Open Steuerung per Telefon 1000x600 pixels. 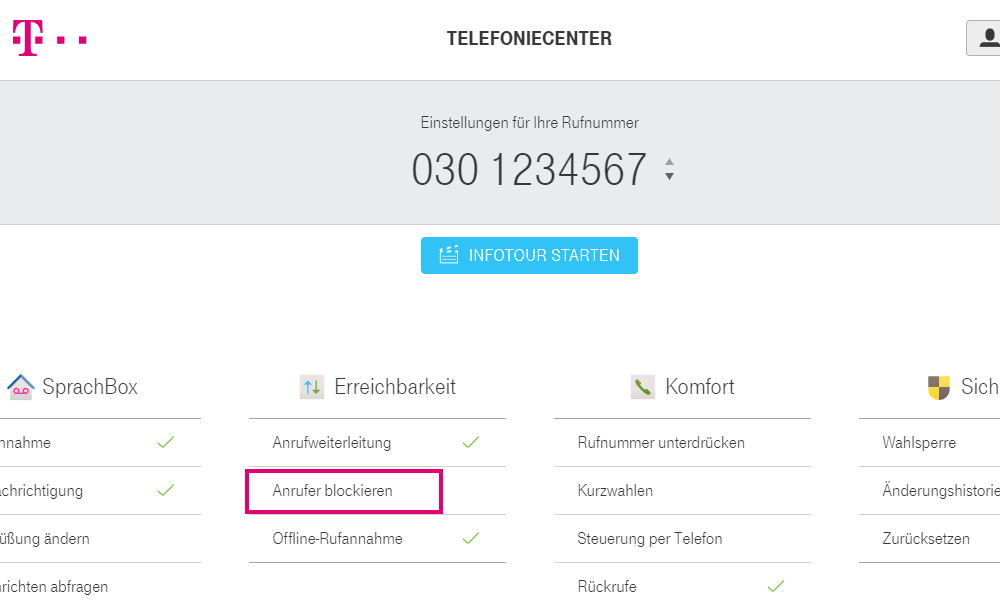pos(650,538)
